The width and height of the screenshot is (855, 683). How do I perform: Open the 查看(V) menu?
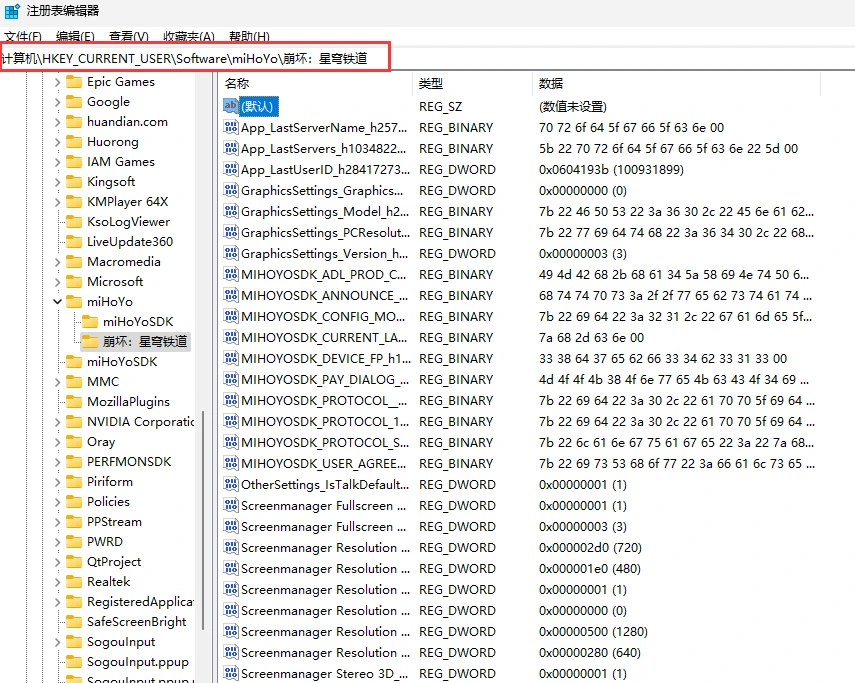pyautogui.click(x=129, y=37)
